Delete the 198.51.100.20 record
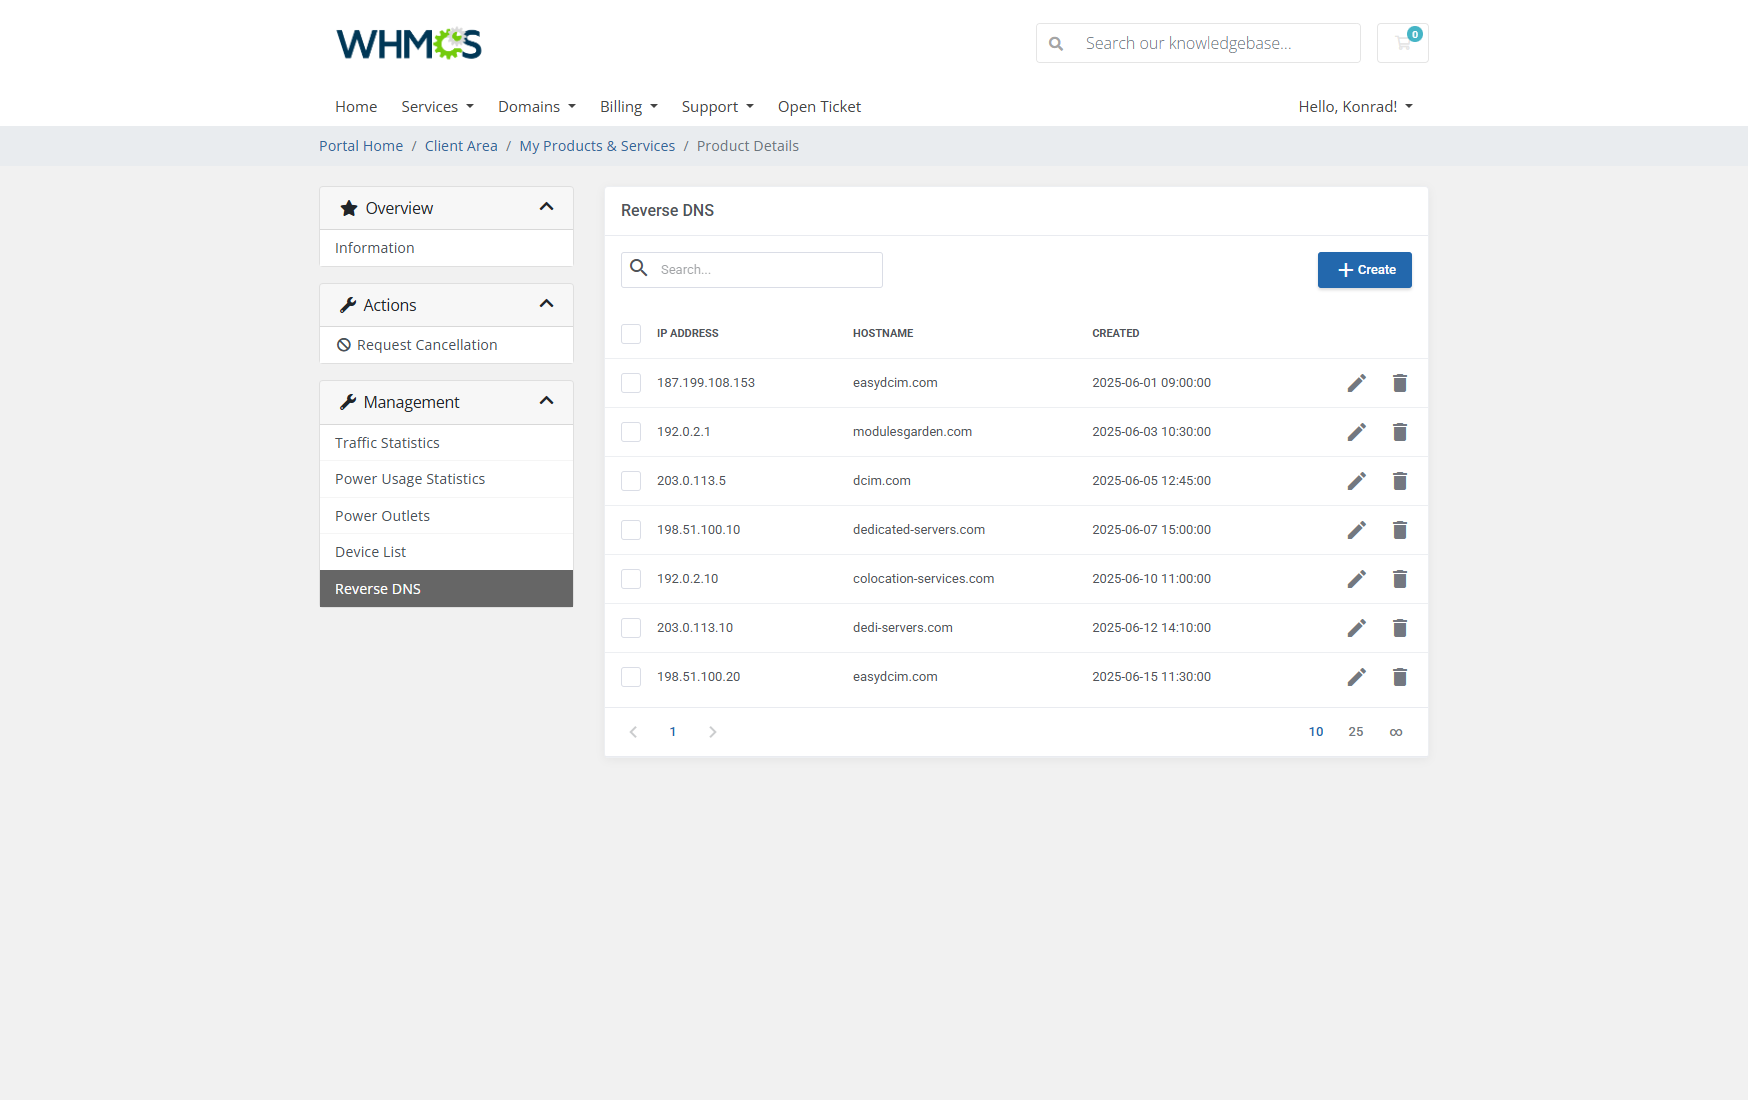 click(1400, 677)
